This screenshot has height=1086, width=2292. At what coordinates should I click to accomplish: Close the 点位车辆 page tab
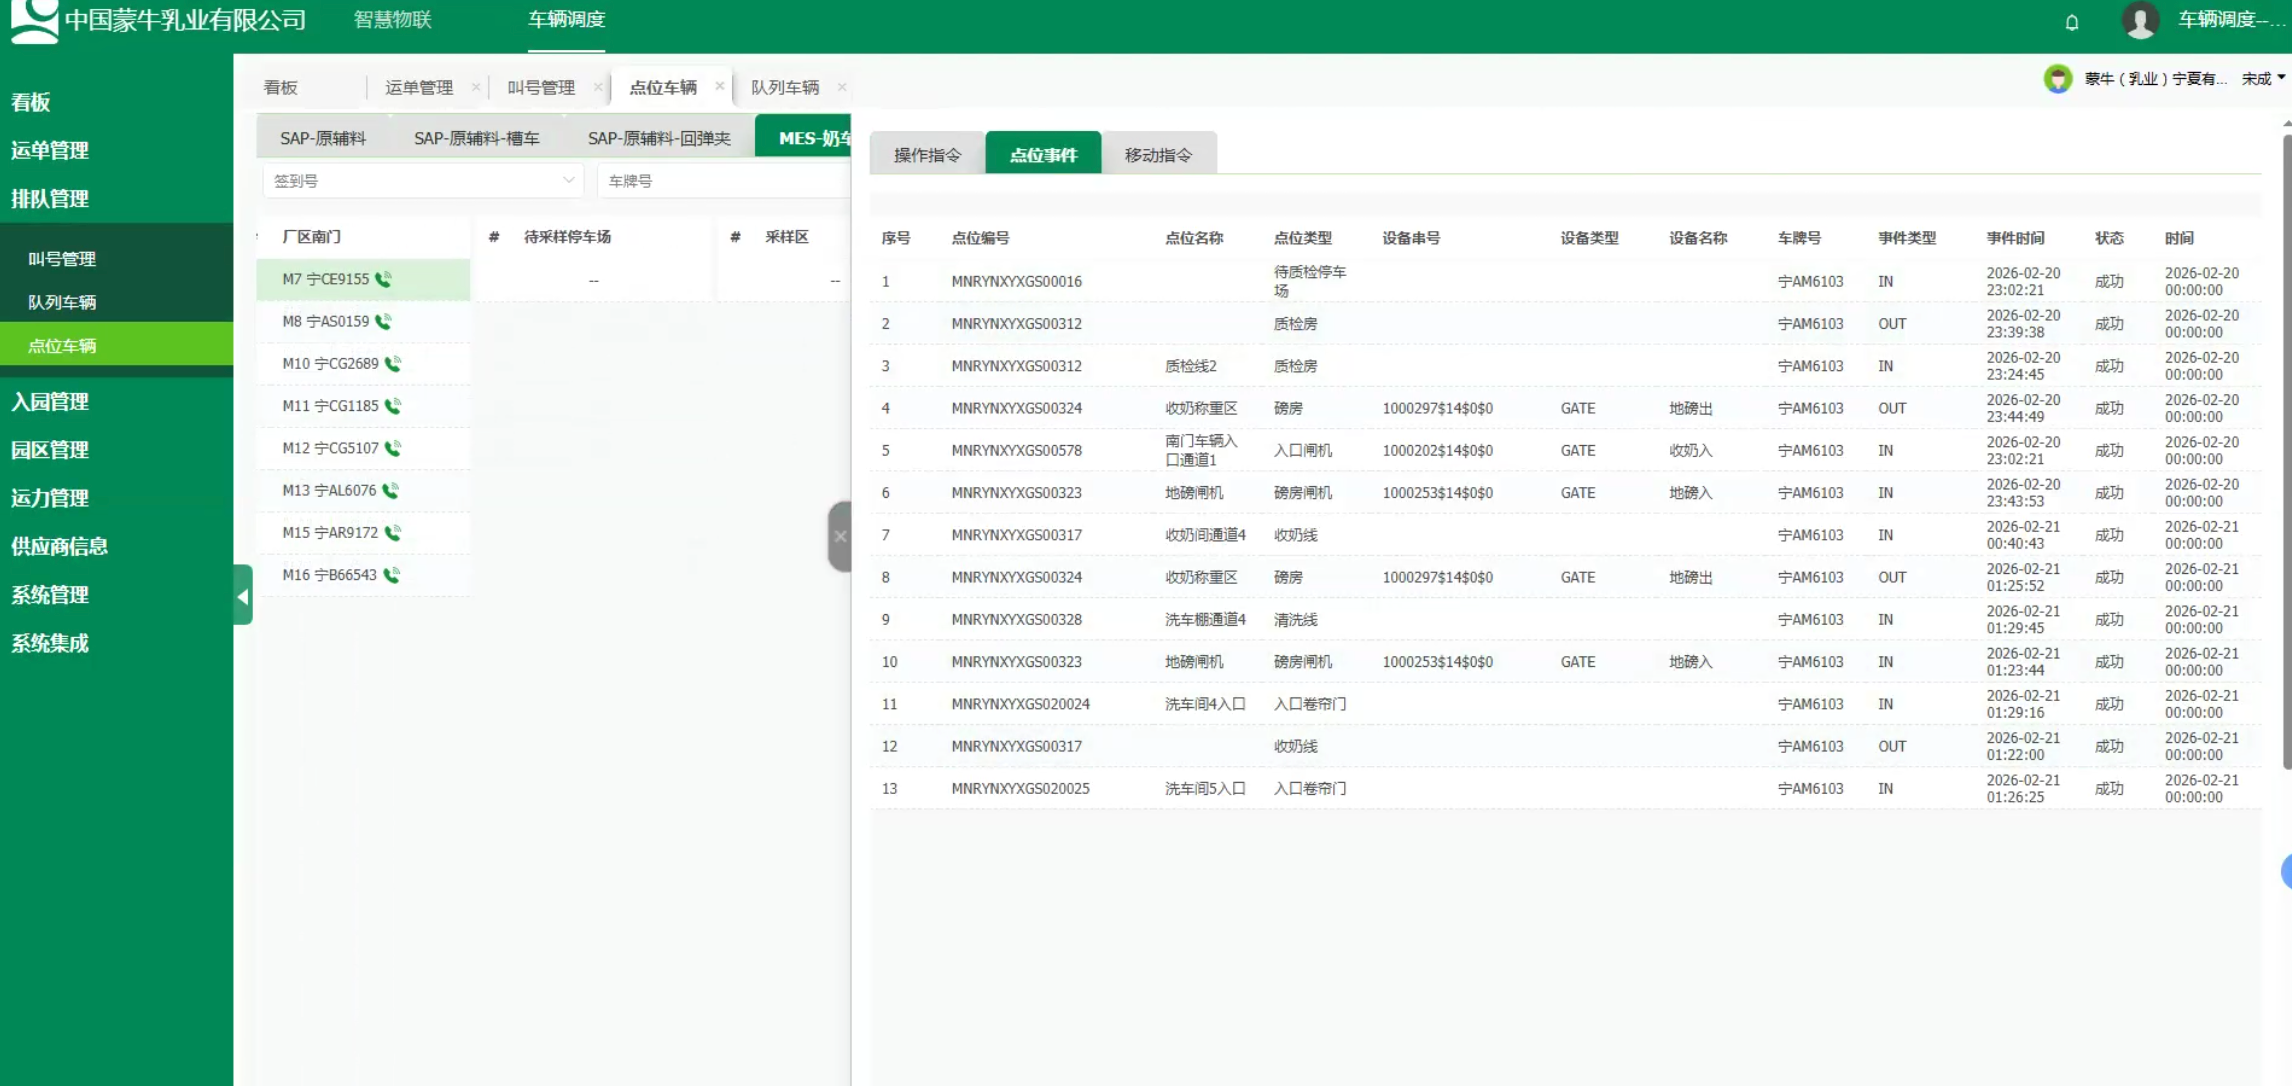point(719,86)
